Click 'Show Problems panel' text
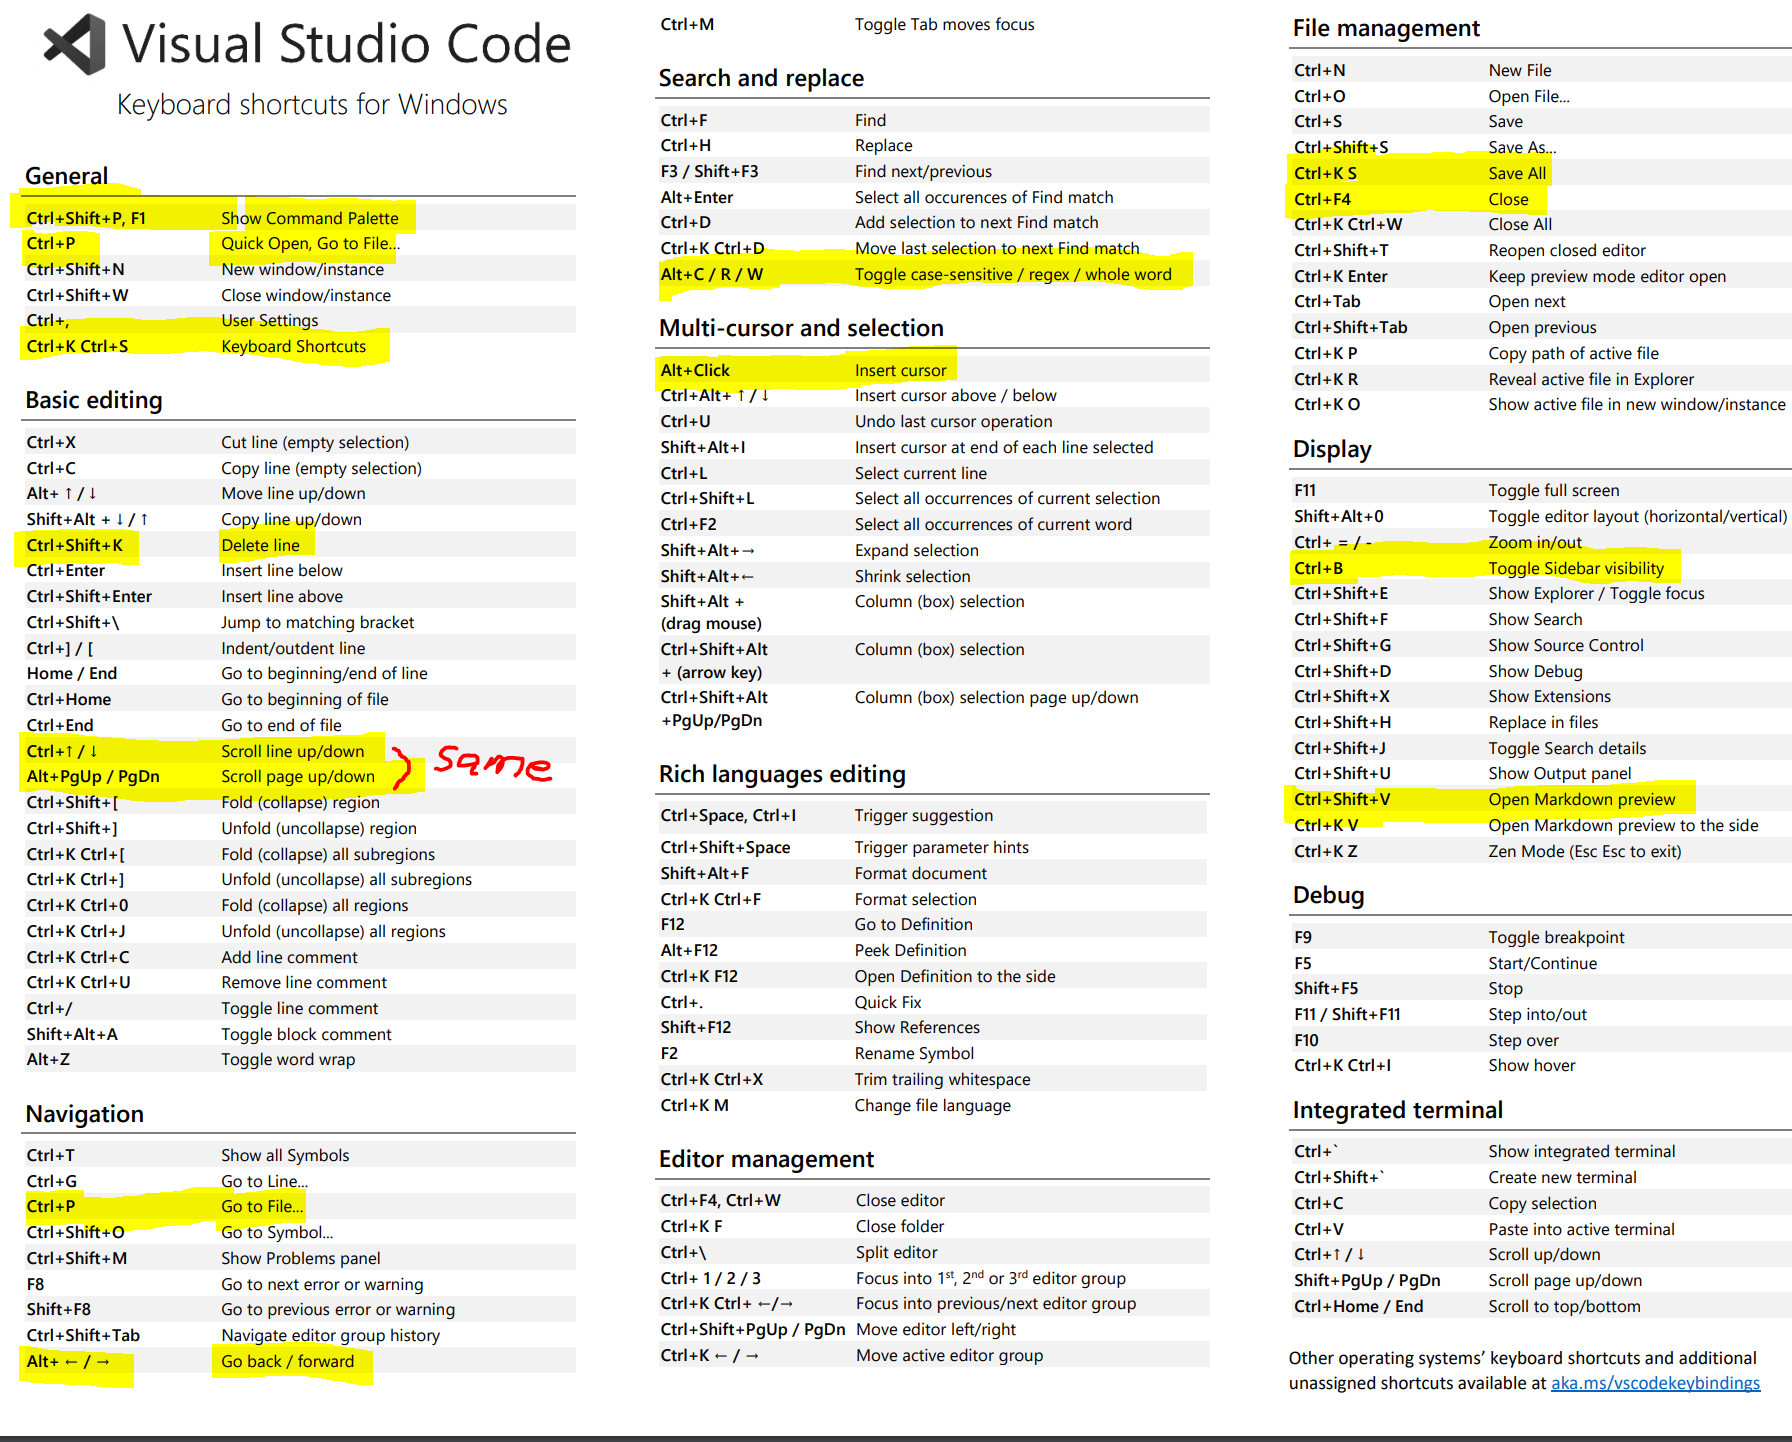Image resolution: width=1792 pixels, height=1442 pixels. 301,1258
